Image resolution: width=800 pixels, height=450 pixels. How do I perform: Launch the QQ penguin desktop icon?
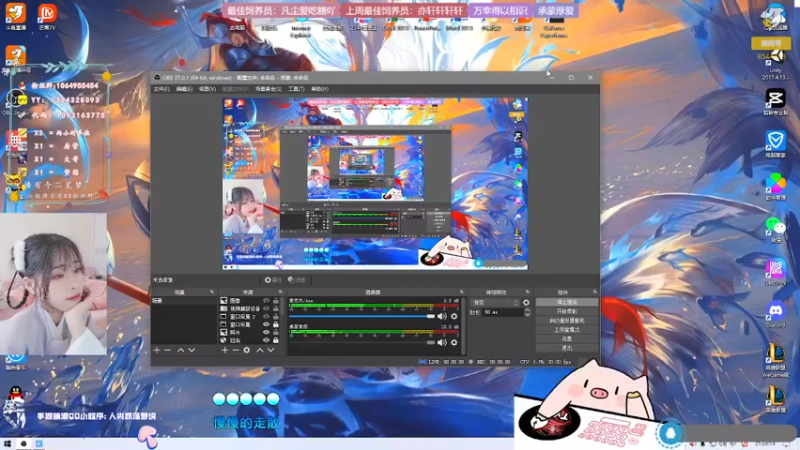pyautogui.click(x=15, y=395)
